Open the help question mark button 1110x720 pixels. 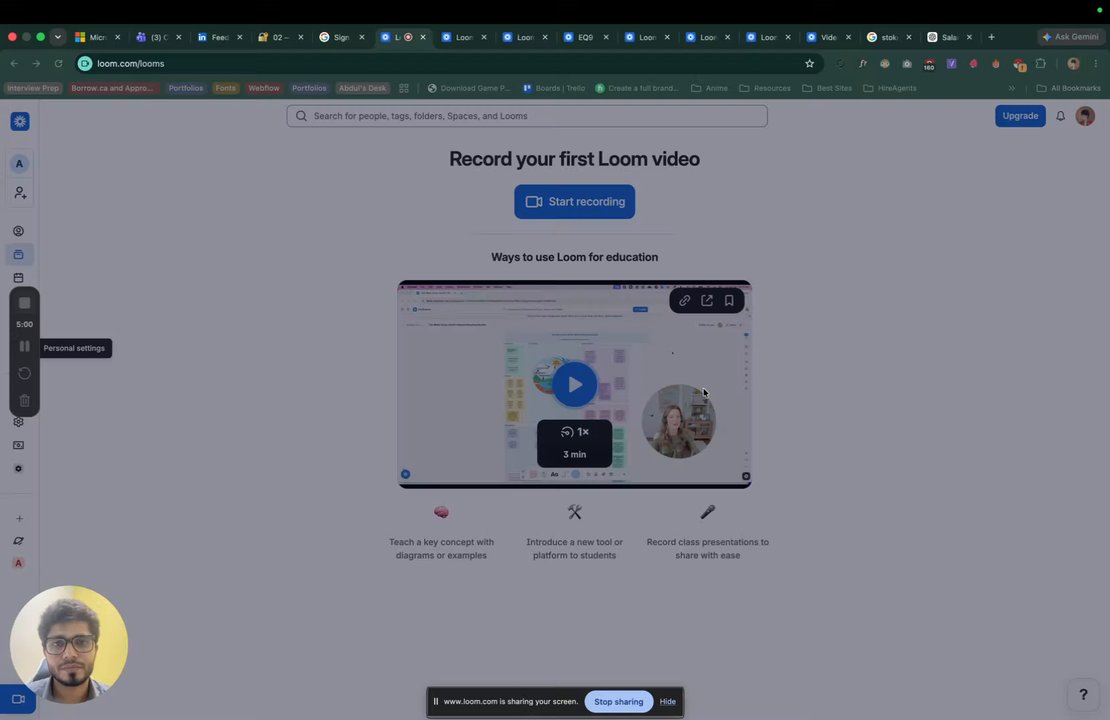click(x=1083, y=695)
